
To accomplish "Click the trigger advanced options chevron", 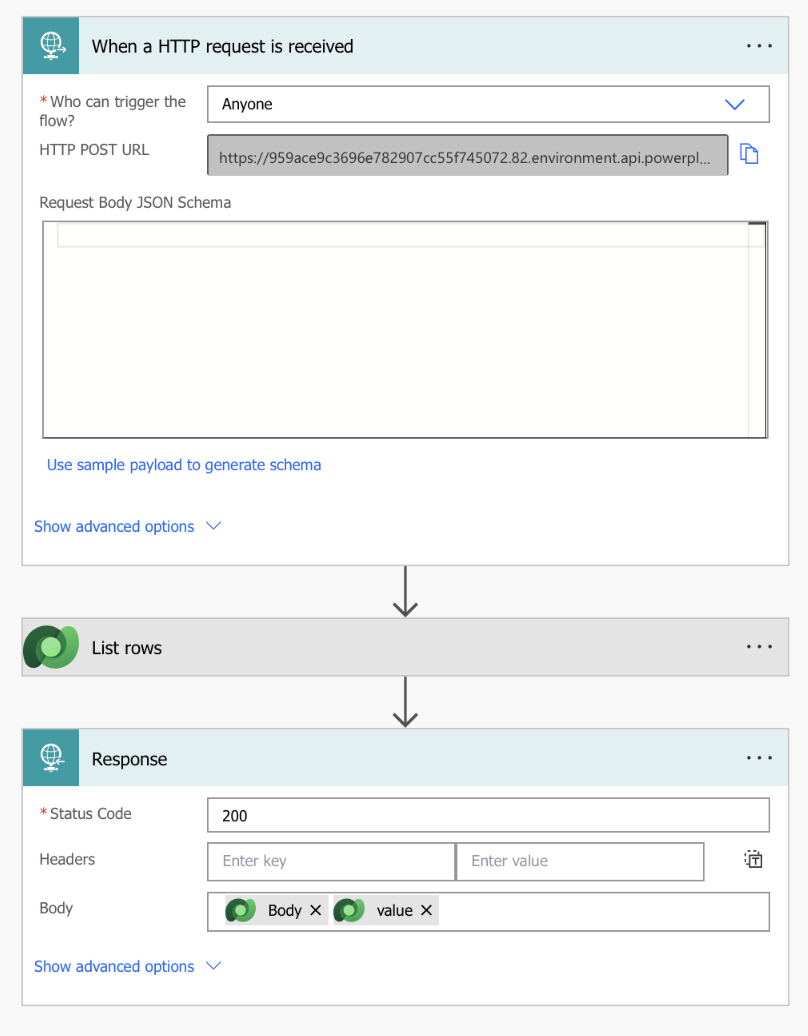I will pyautogui.click(x=213, y=526).
